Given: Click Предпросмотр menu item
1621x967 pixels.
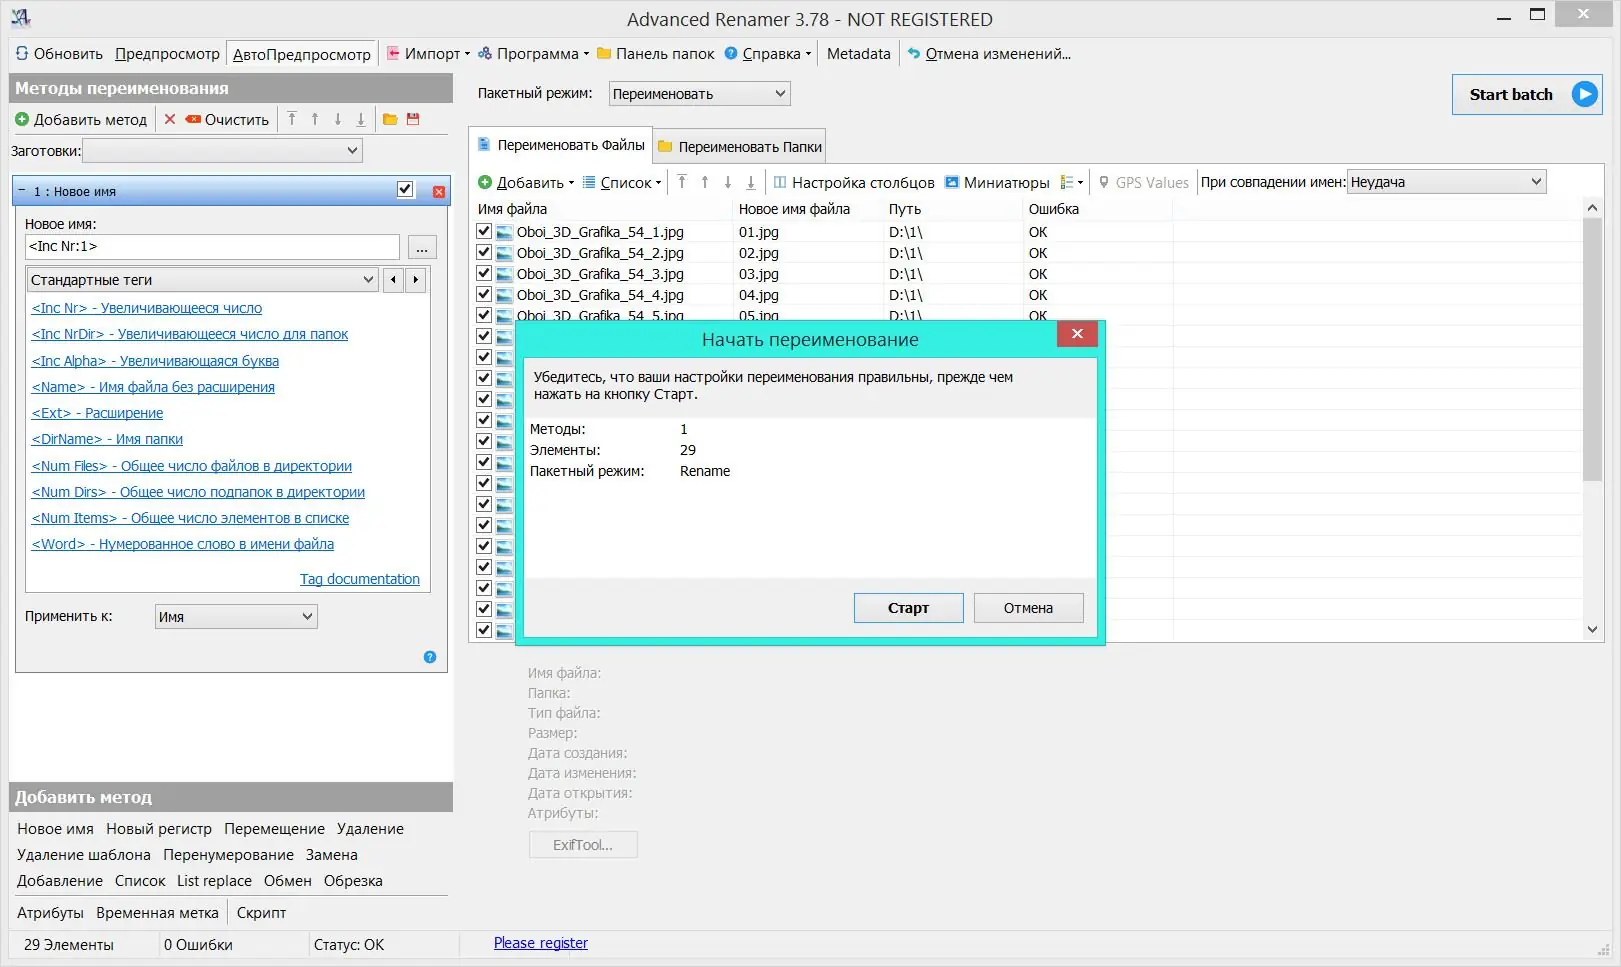Looking at the screenshot, I should [x=167, y=54].
